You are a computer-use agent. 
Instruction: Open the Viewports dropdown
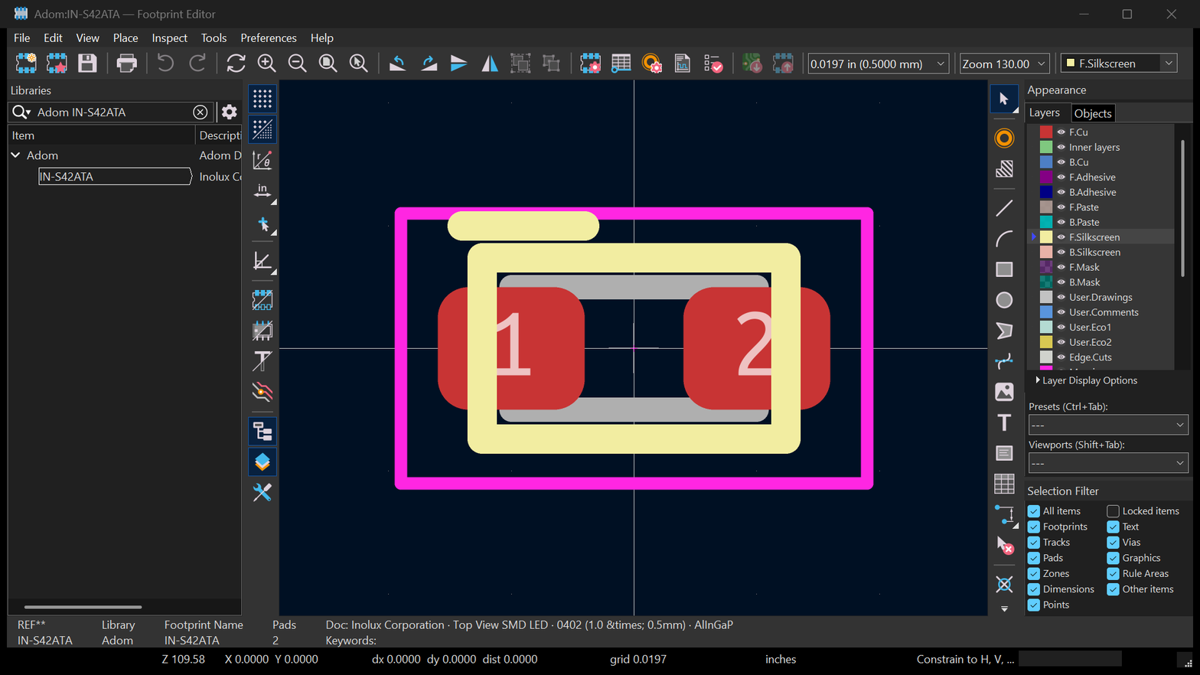(x=1108, y=463)
